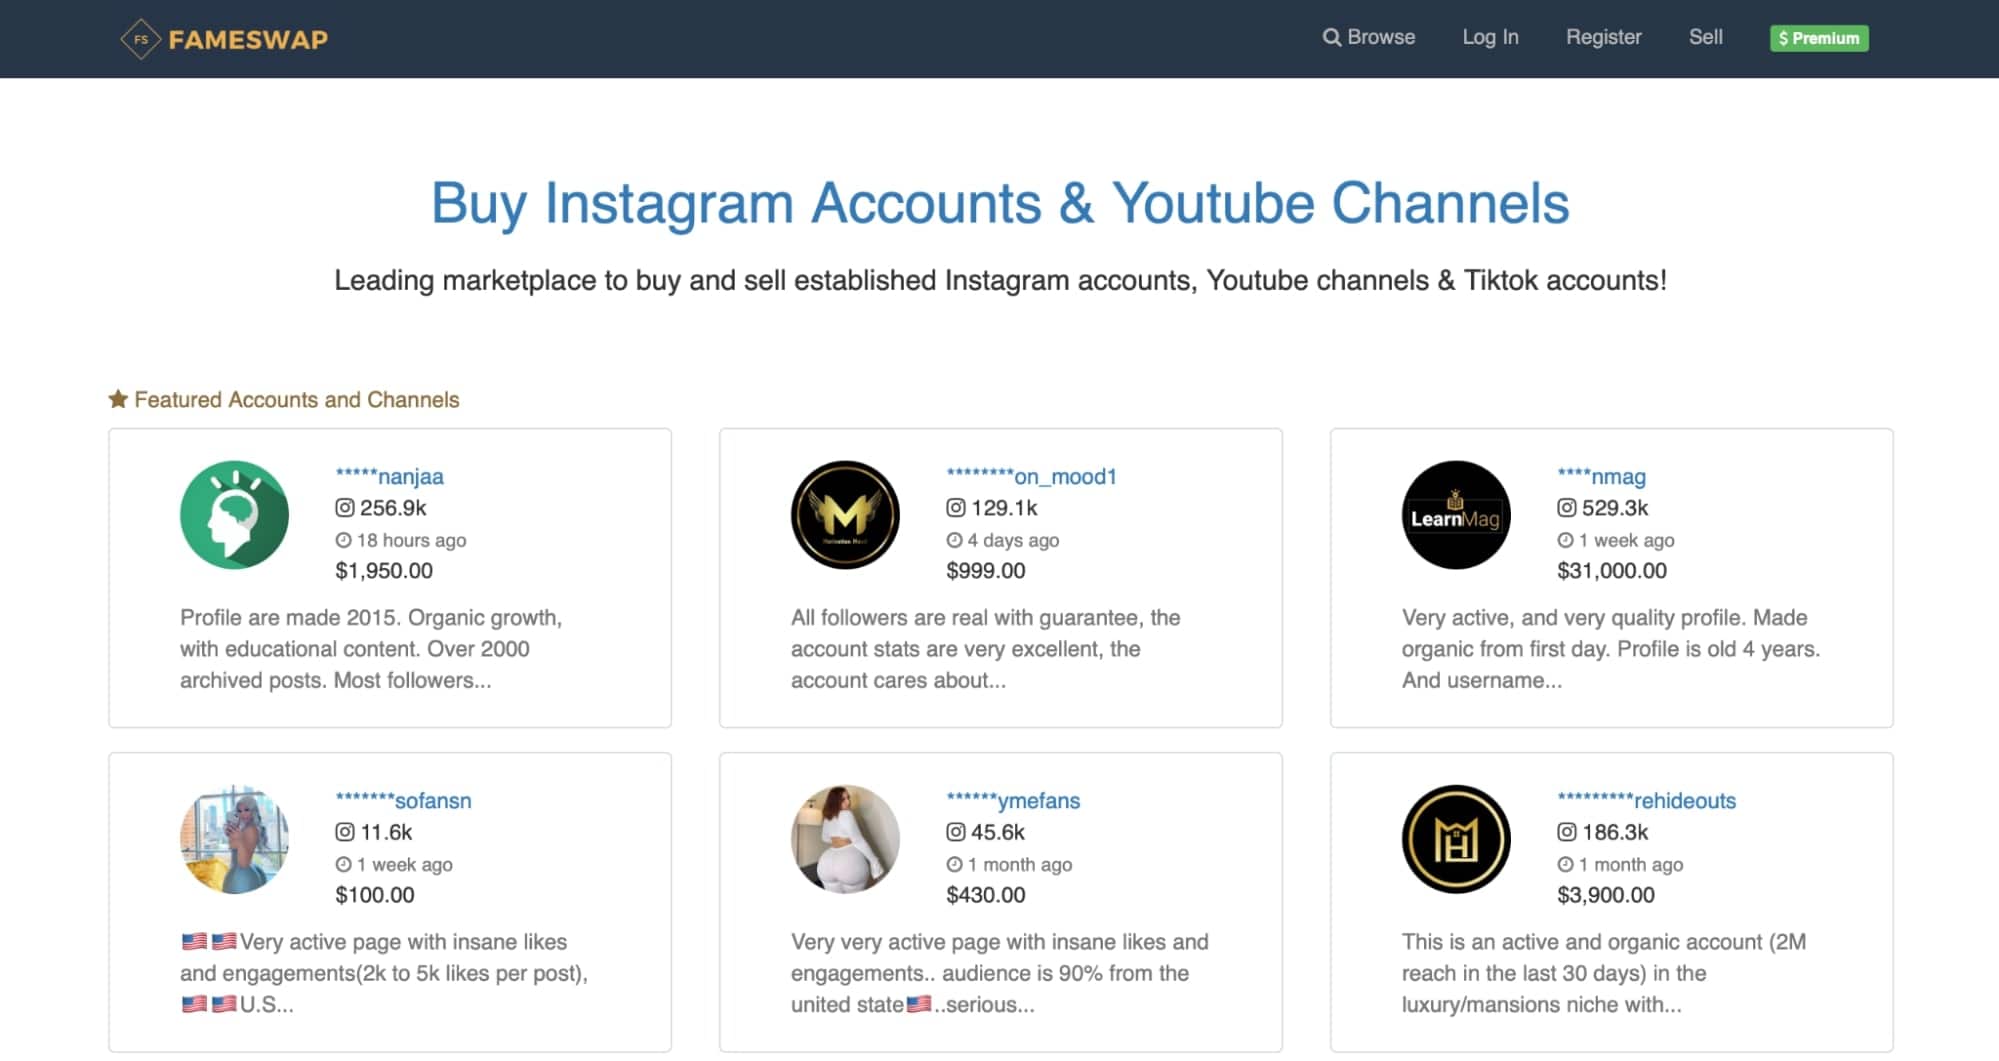
Task: Click the $100.00 price
Action: click(x=375, y=895)
